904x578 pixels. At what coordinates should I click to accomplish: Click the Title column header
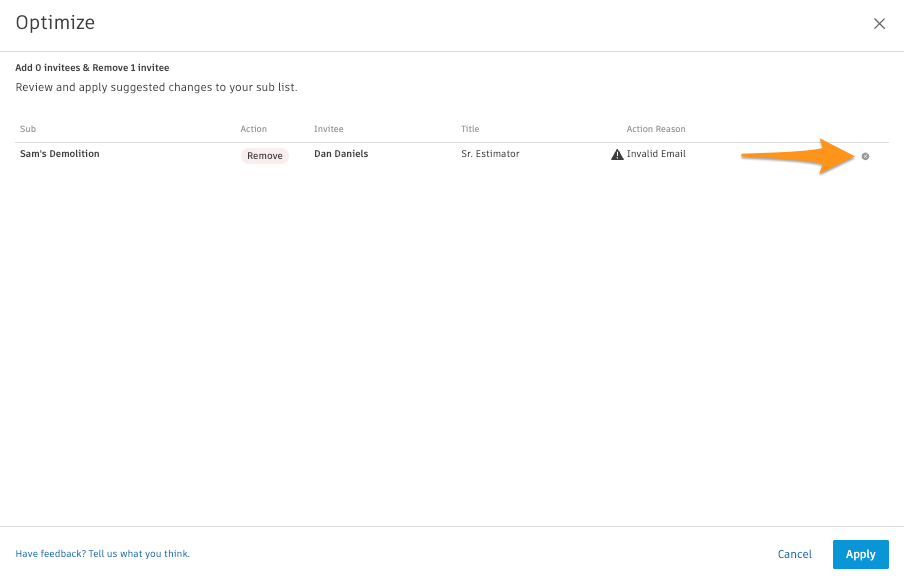470,129
